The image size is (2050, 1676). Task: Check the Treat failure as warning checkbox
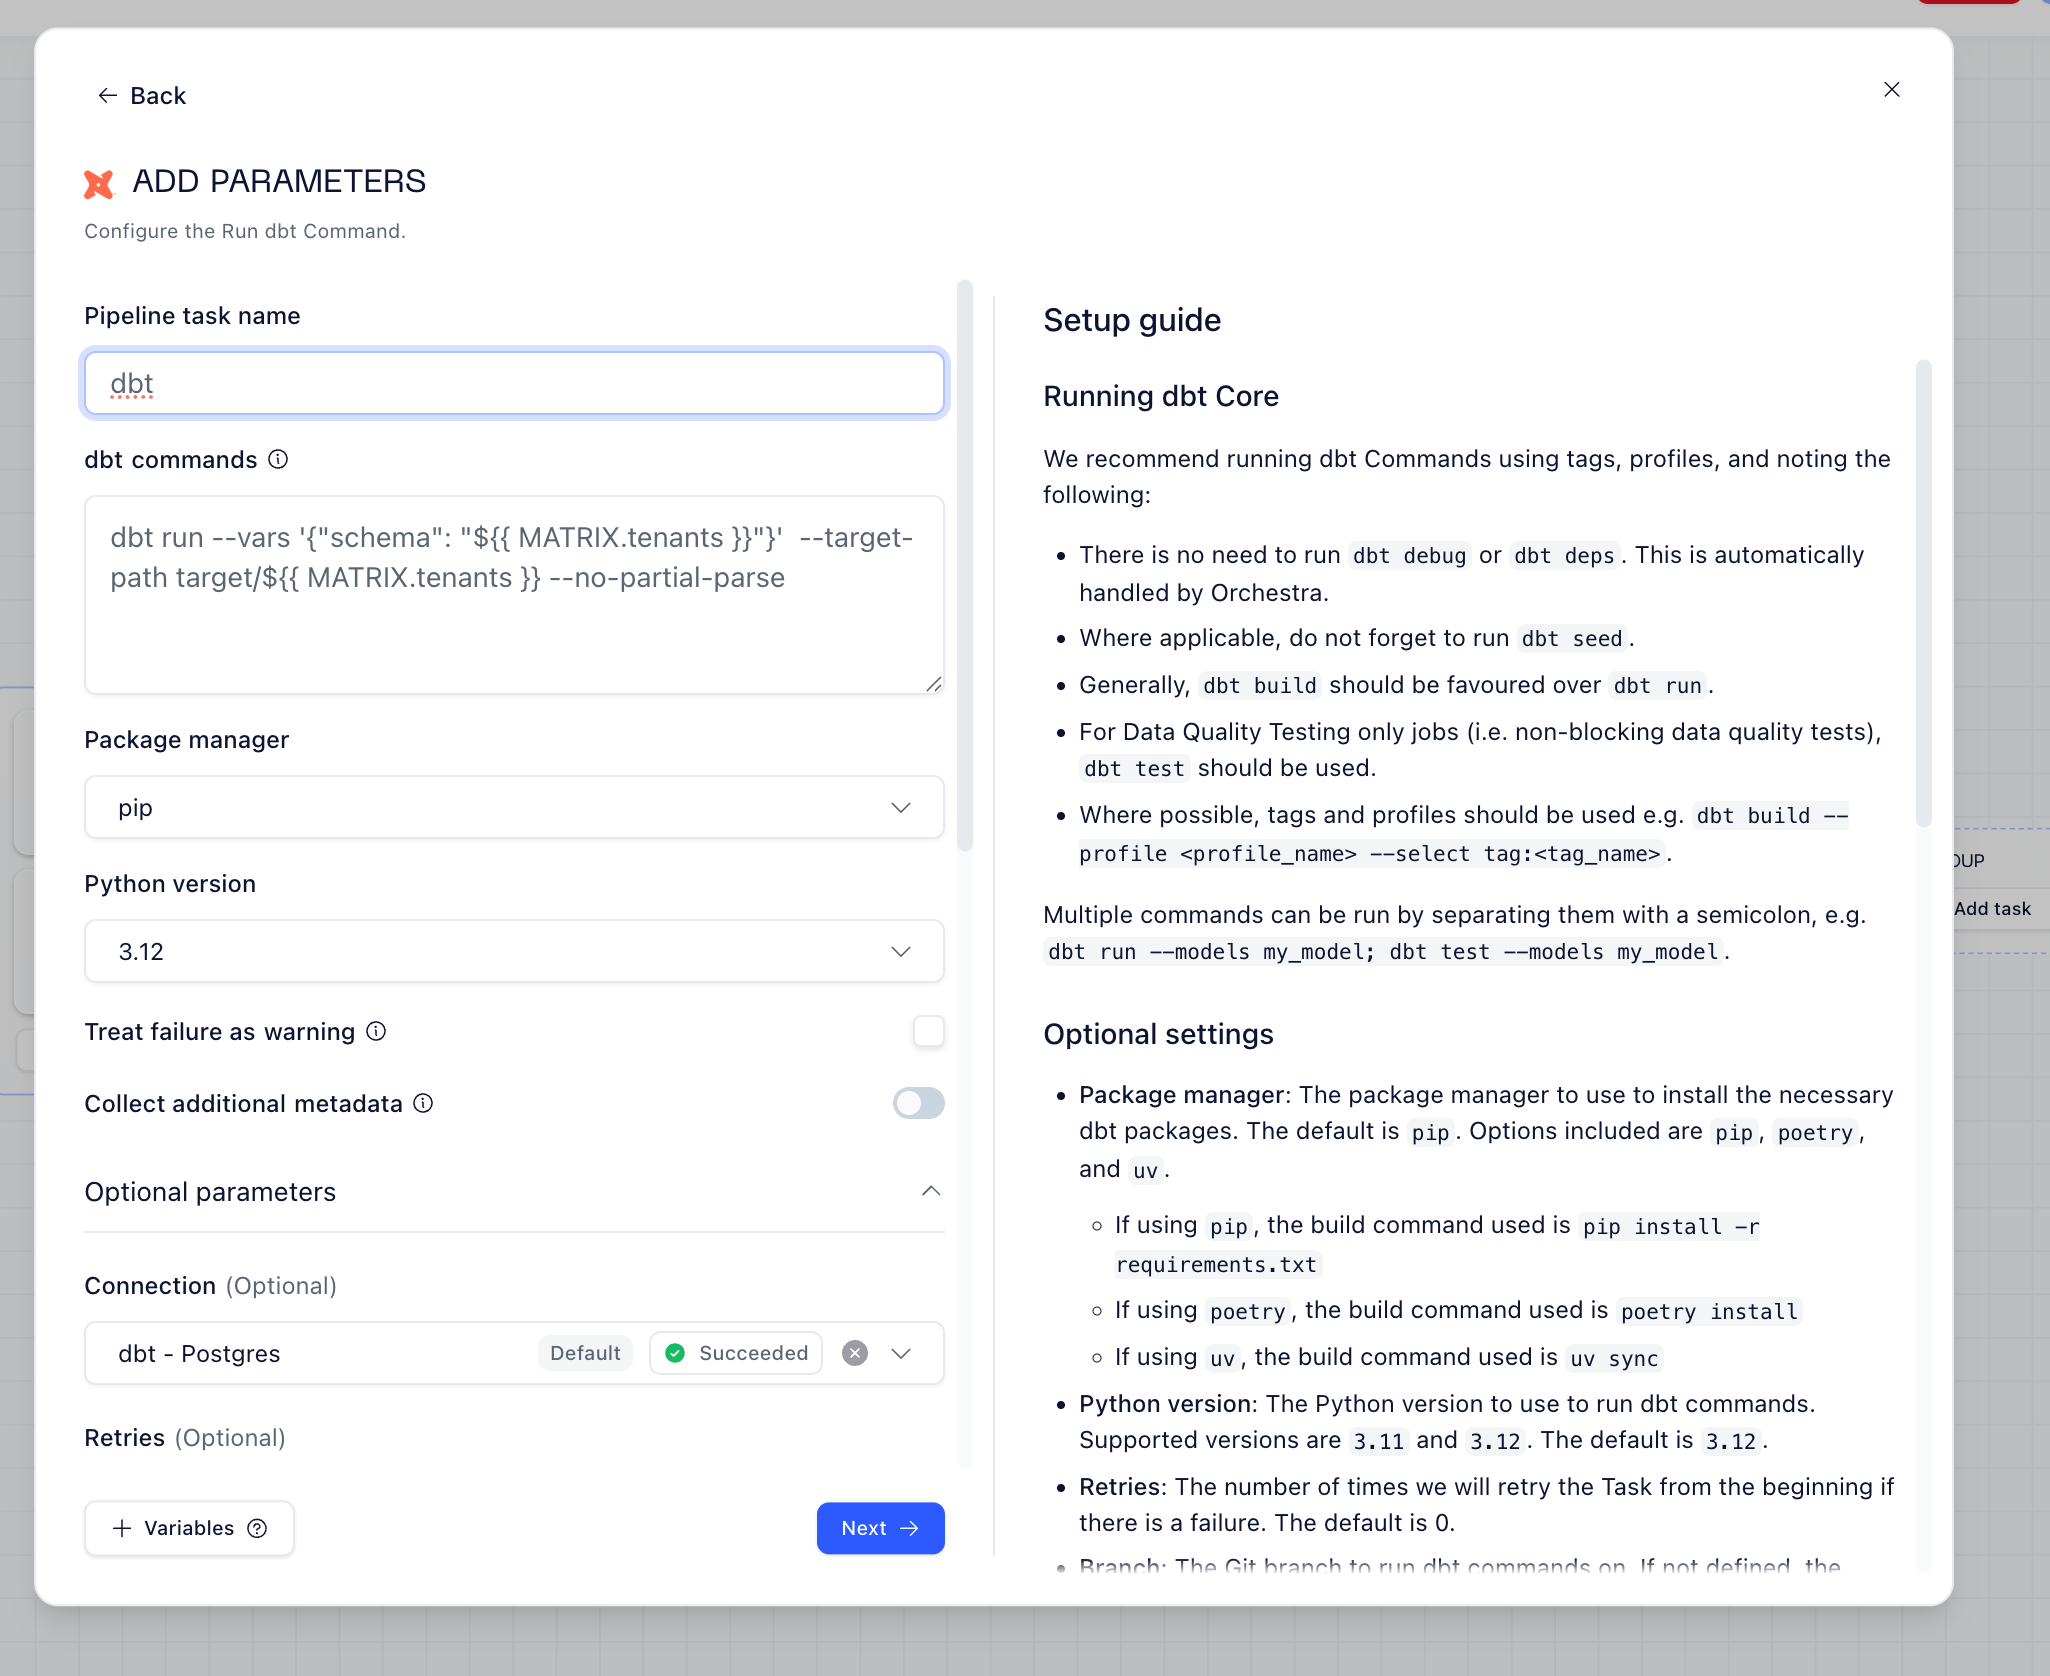point(928,1031)
